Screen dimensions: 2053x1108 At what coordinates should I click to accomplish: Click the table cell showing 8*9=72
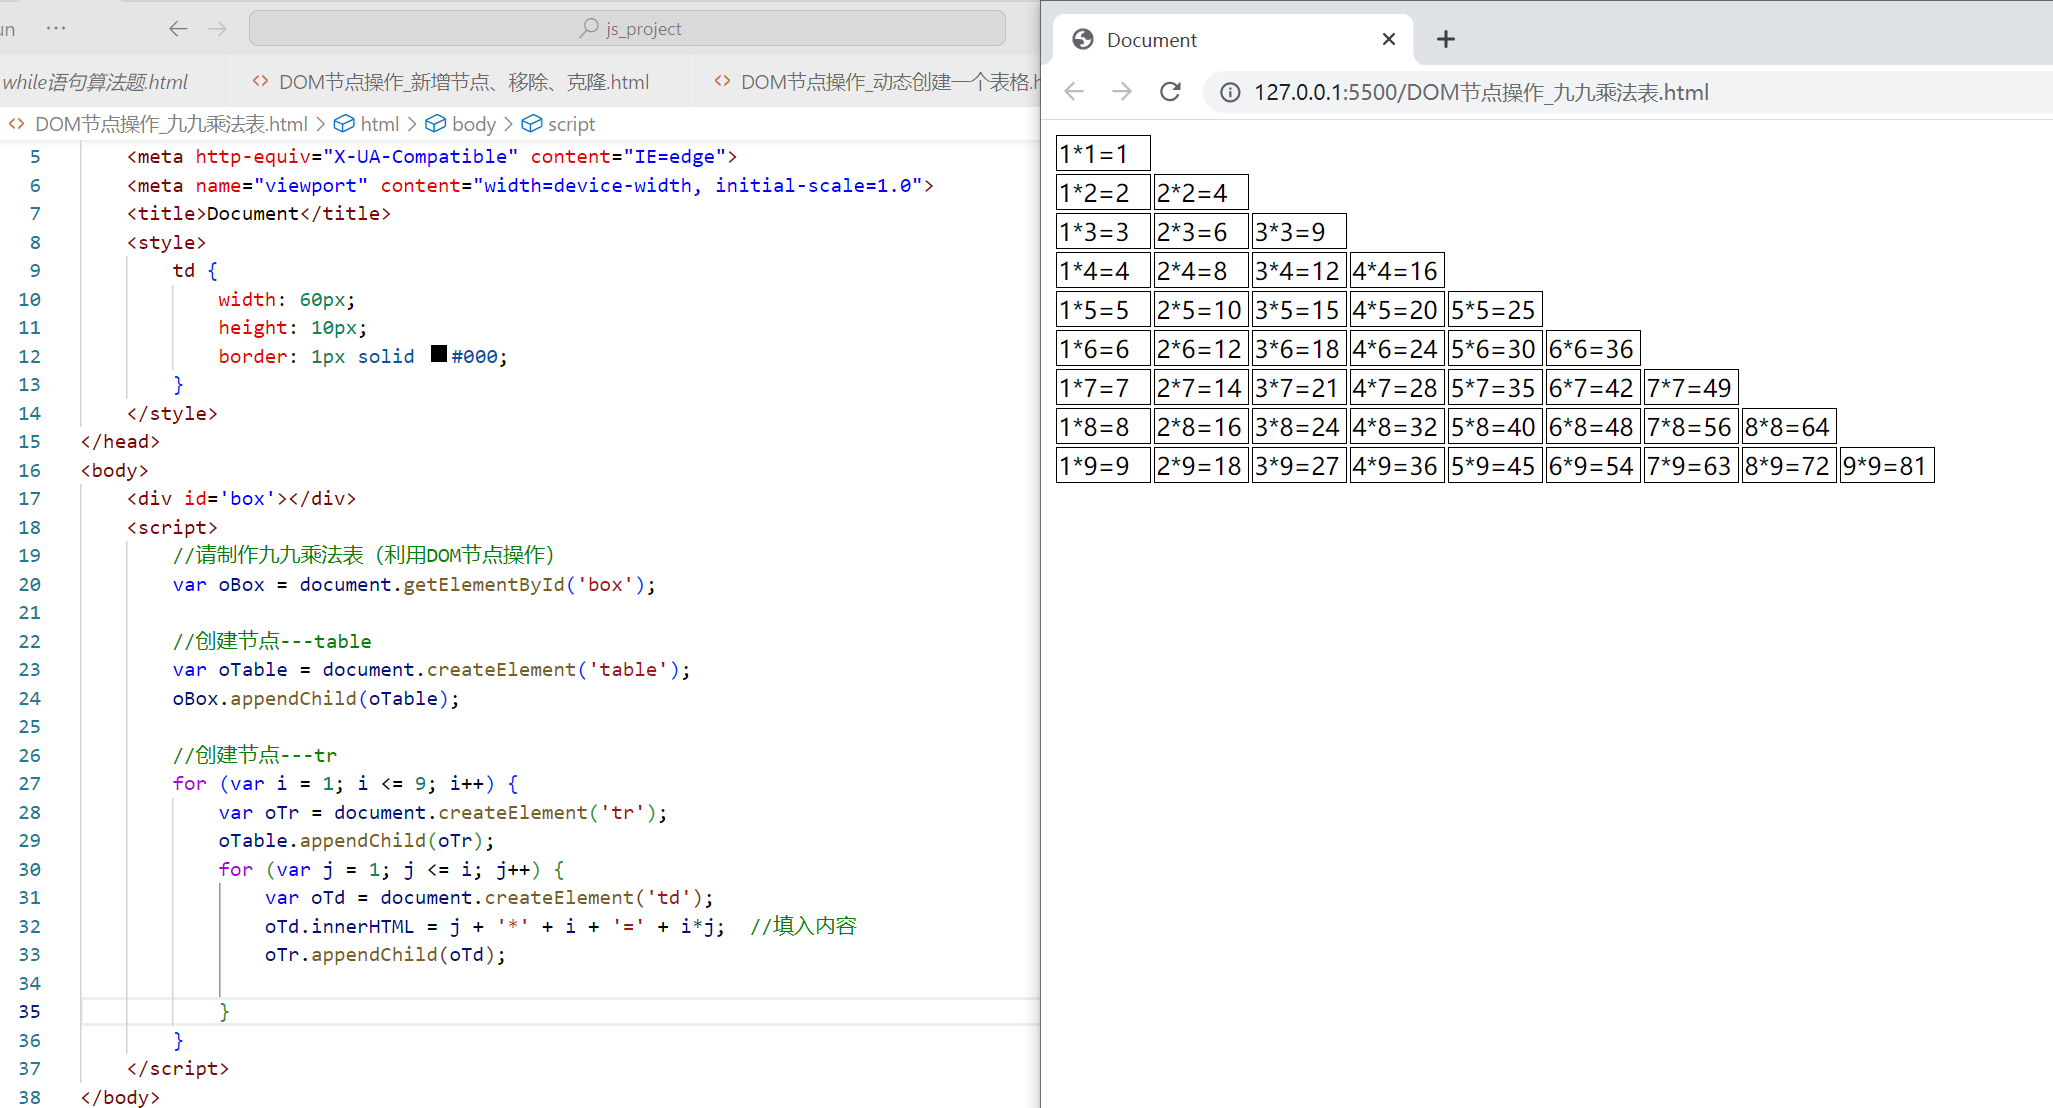(x=1789, y=465)
